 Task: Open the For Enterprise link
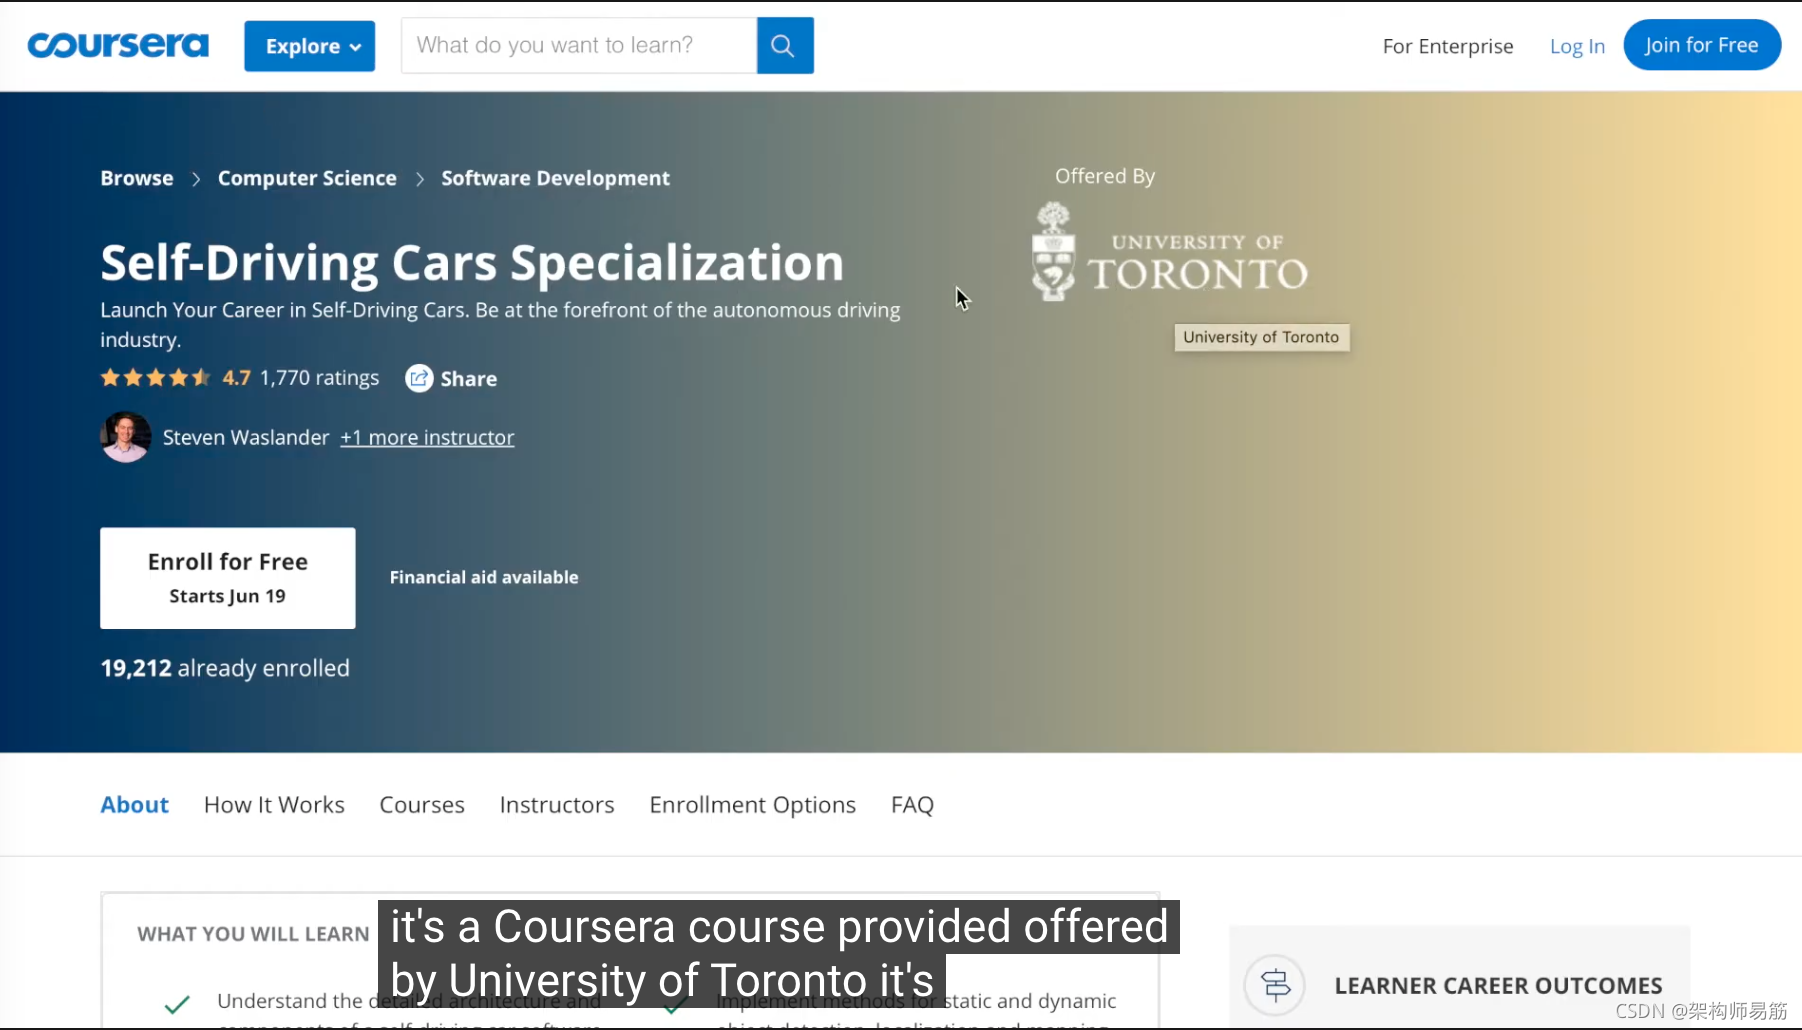coord(1448,46)
